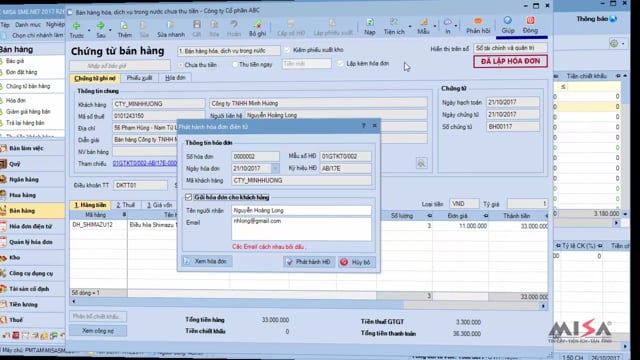
Task: Click the Giúp help icon
Action: (508, 21)
